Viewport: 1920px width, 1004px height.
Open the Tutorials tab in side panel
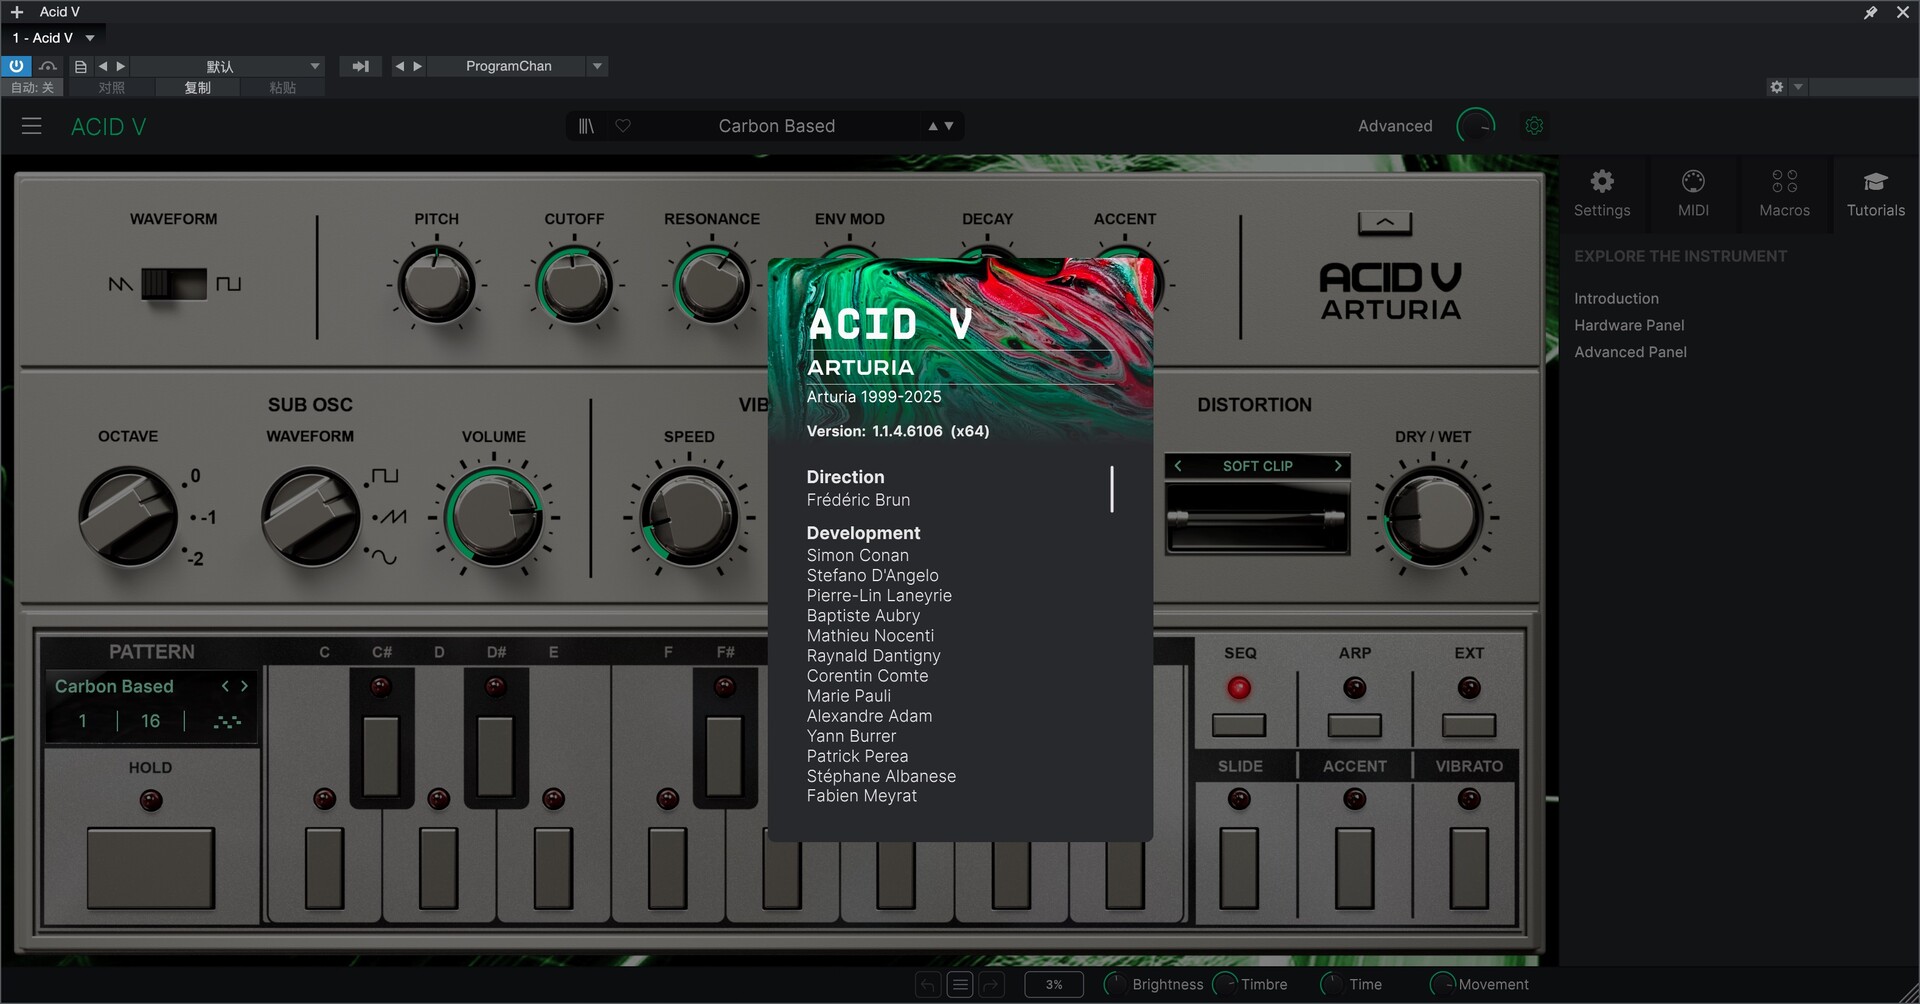1875,194
